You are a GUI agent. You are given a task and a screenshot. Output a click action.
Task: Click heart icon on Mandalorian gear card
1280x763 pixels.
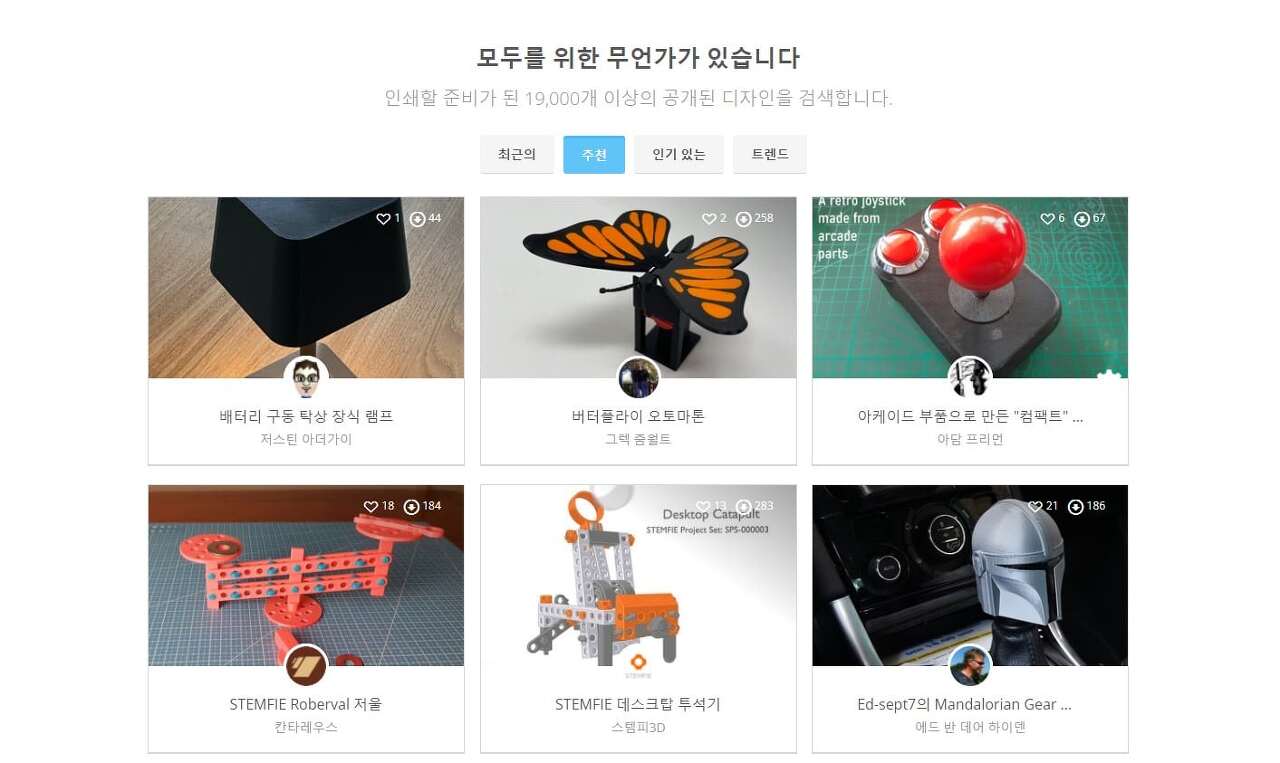(x=1035, y=507)
